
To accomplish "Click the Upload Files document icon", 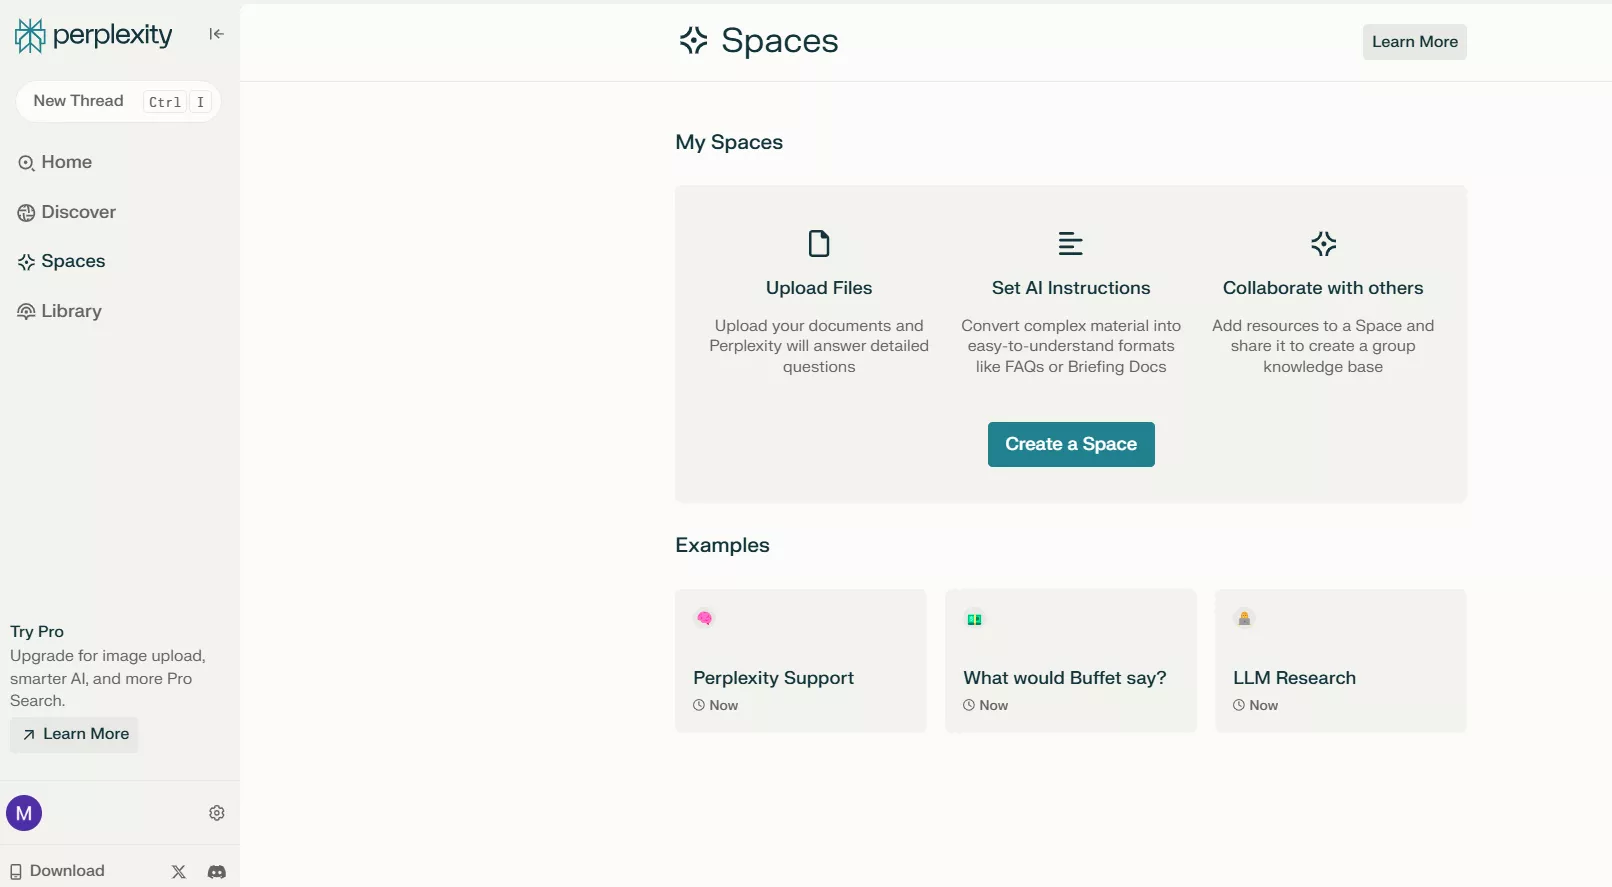I will 819,244.
